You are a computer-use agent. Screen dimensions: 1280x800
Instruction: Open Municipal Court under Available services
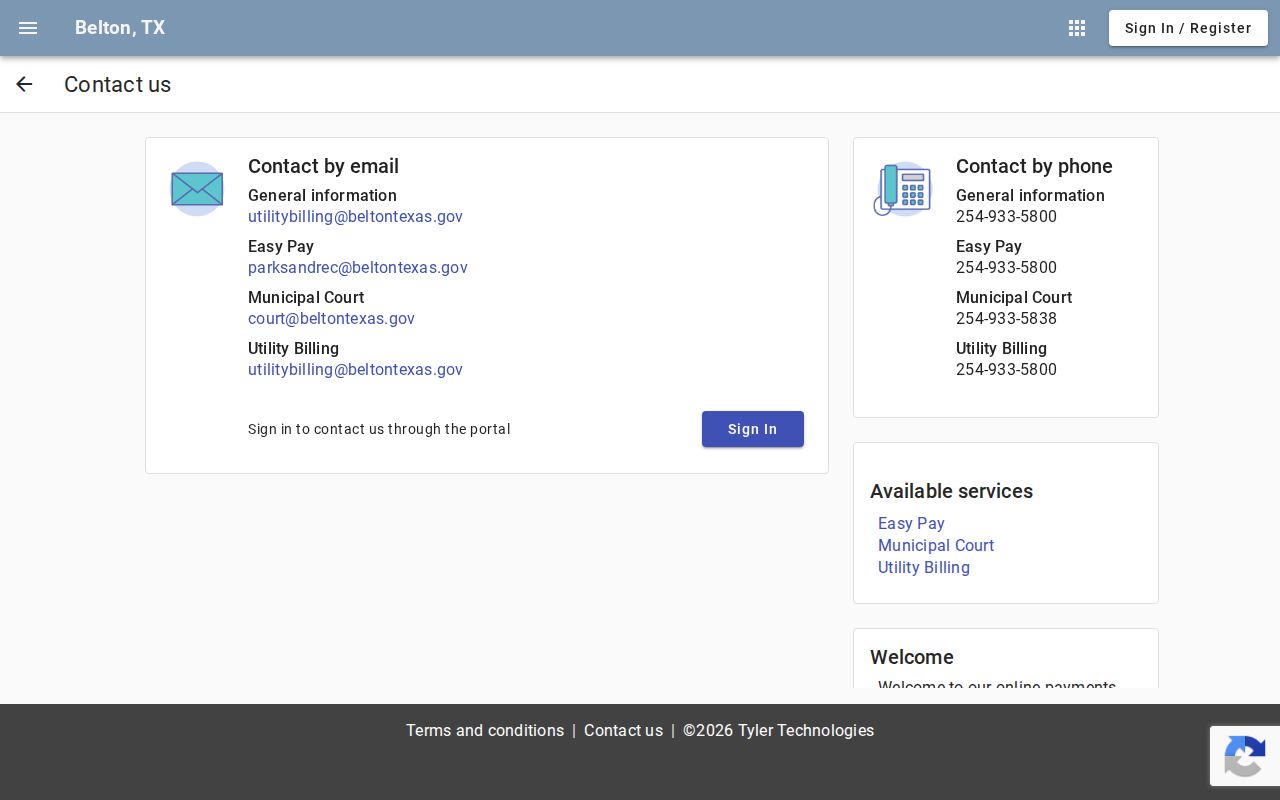click(x=936, y=546)
